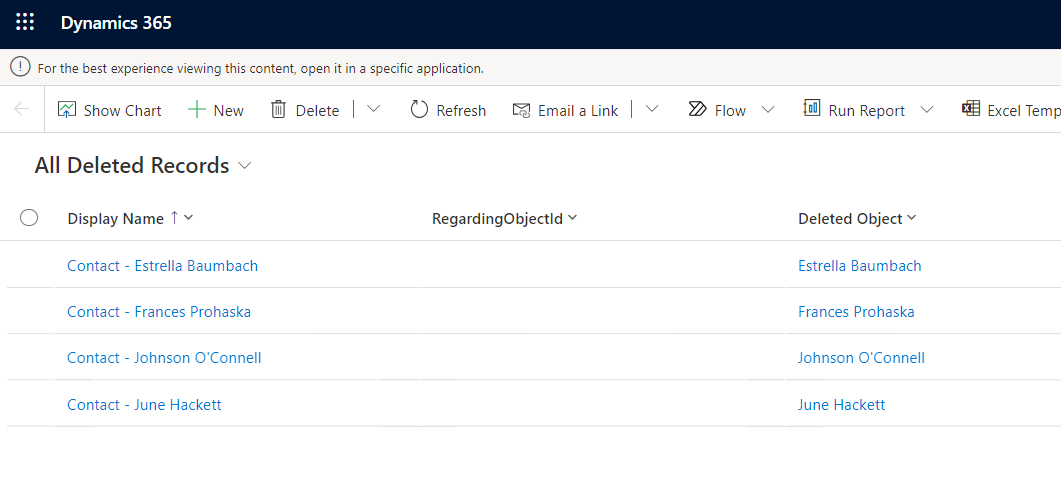The image size is (1061, 496).
Task: Click the Delete trash can icon
Action: tap(279, 110)
